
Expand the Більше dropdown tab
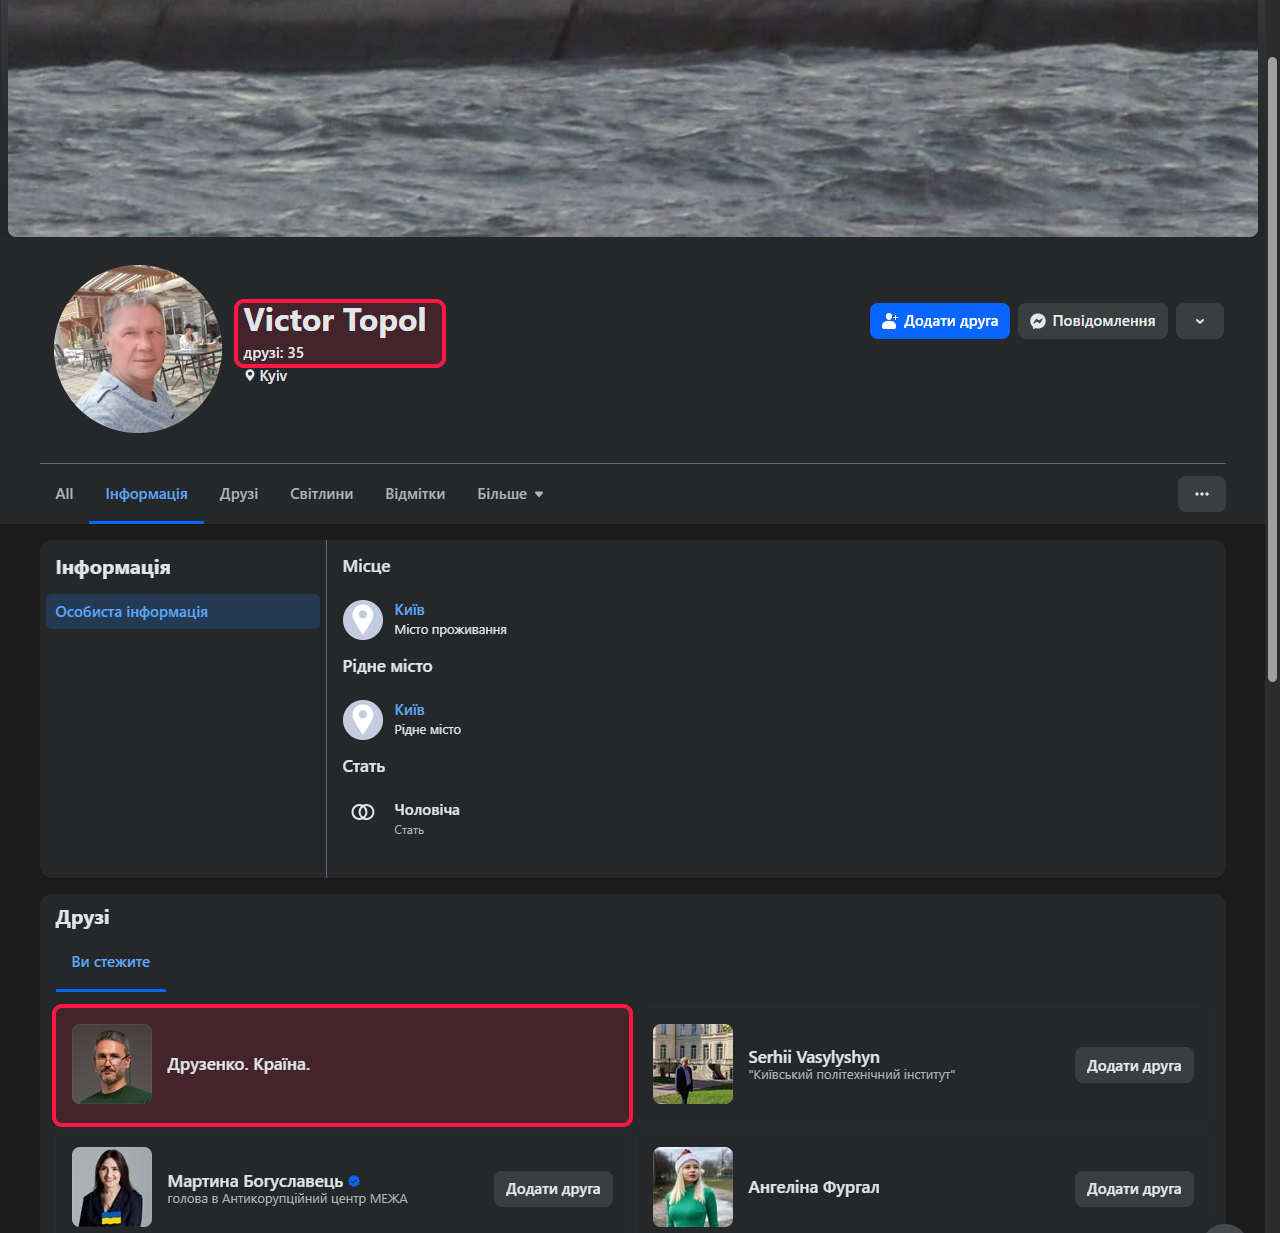510,494
